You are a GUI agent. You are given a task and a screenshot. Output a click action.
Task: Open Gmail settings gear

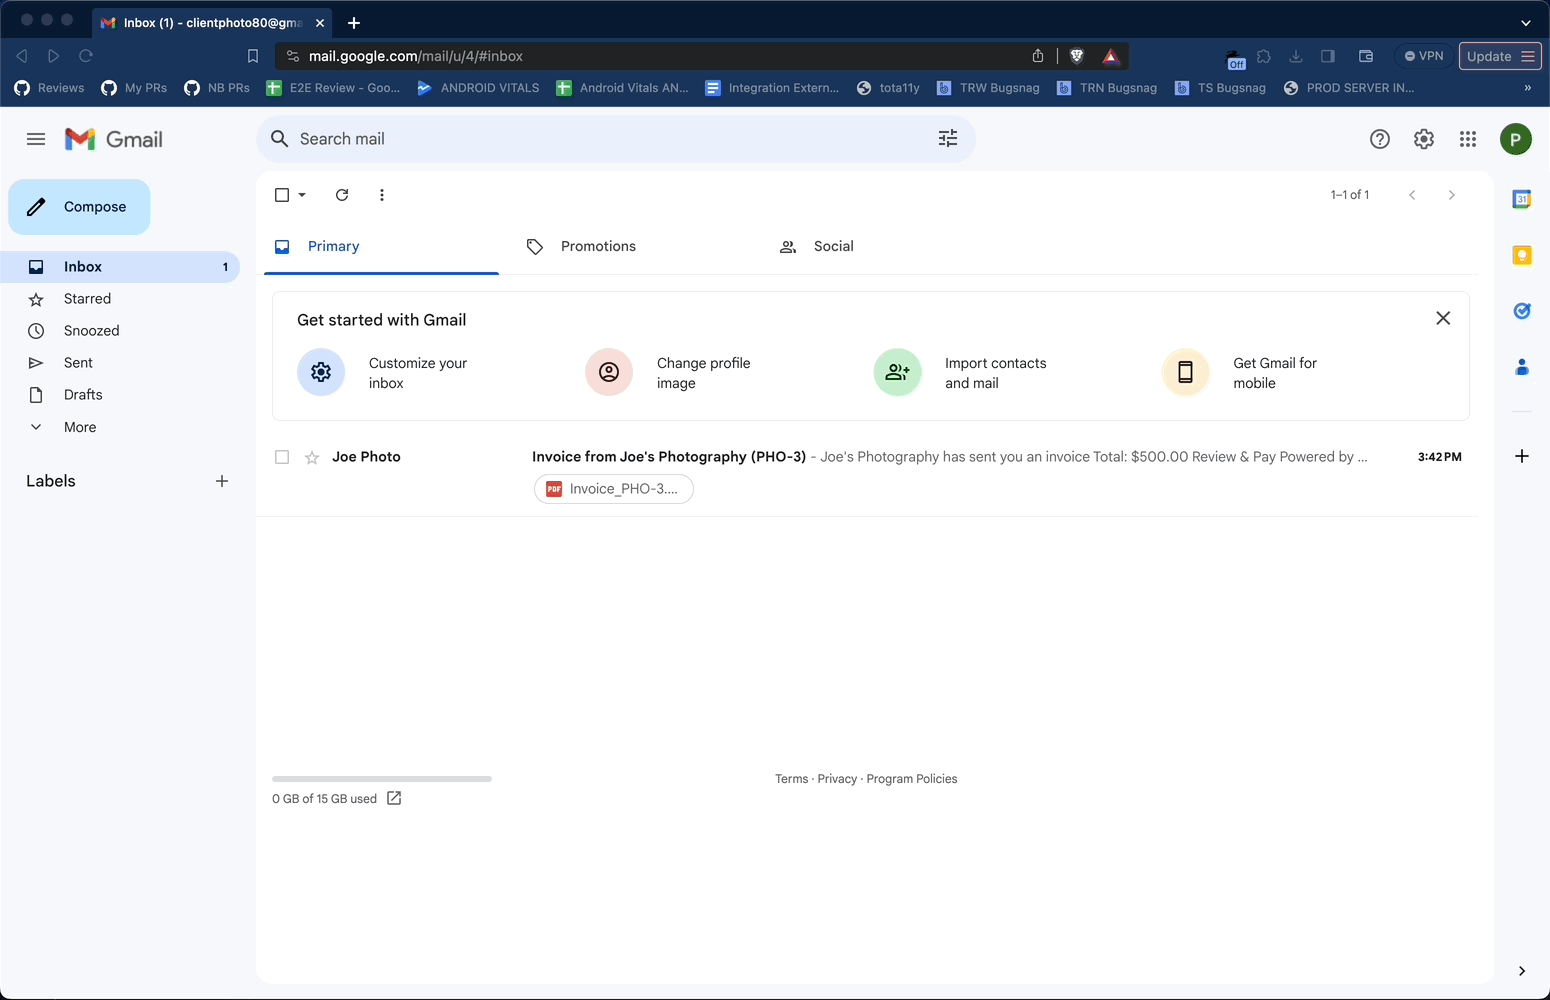[1423, 139]
